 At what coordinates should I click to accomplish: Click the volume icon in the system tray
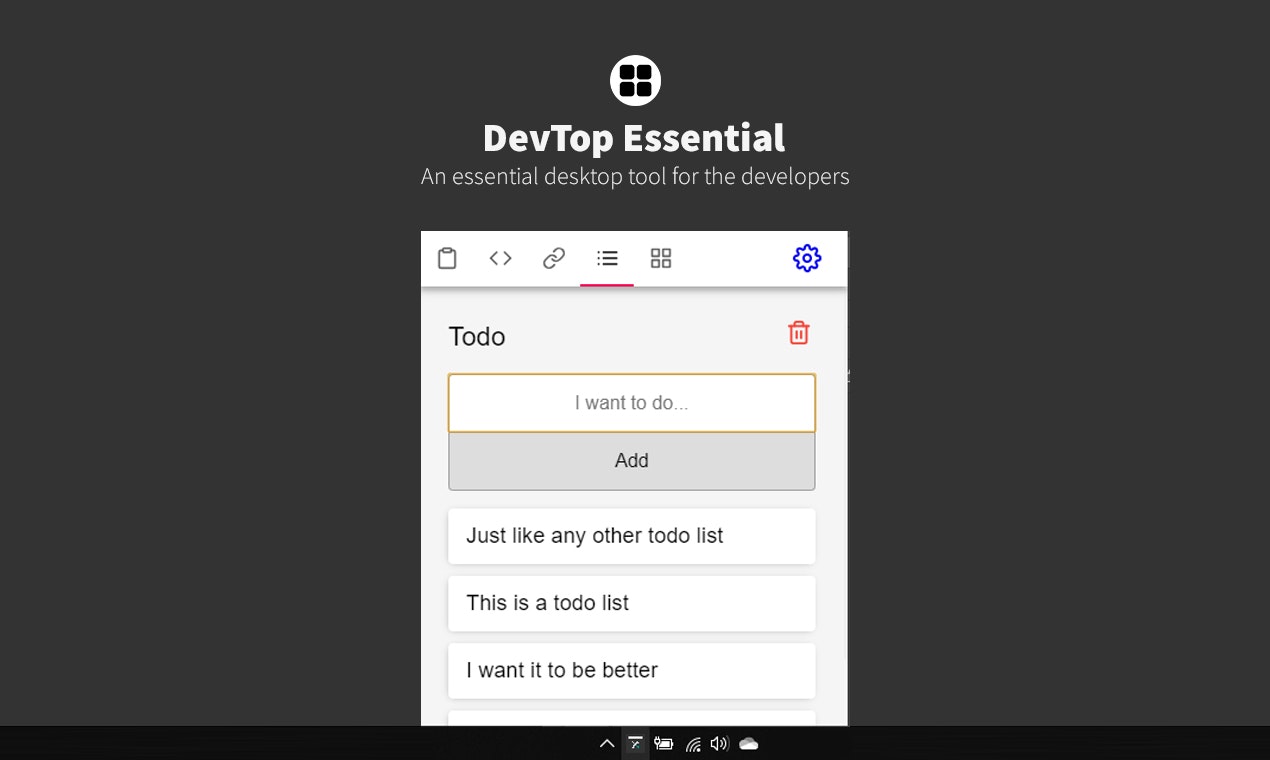[x=719, y=744]
